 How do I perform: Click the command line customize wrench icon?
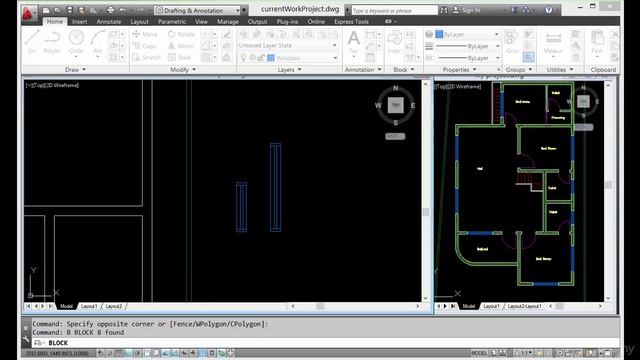coord(26,340)
